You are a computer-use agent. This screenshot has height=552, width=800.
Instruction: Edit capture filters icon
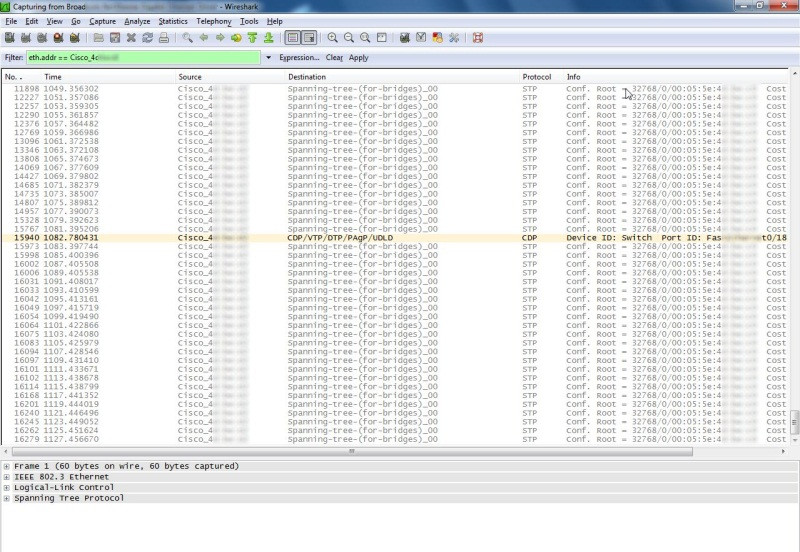pyautogui.click(x=405, y=38)
